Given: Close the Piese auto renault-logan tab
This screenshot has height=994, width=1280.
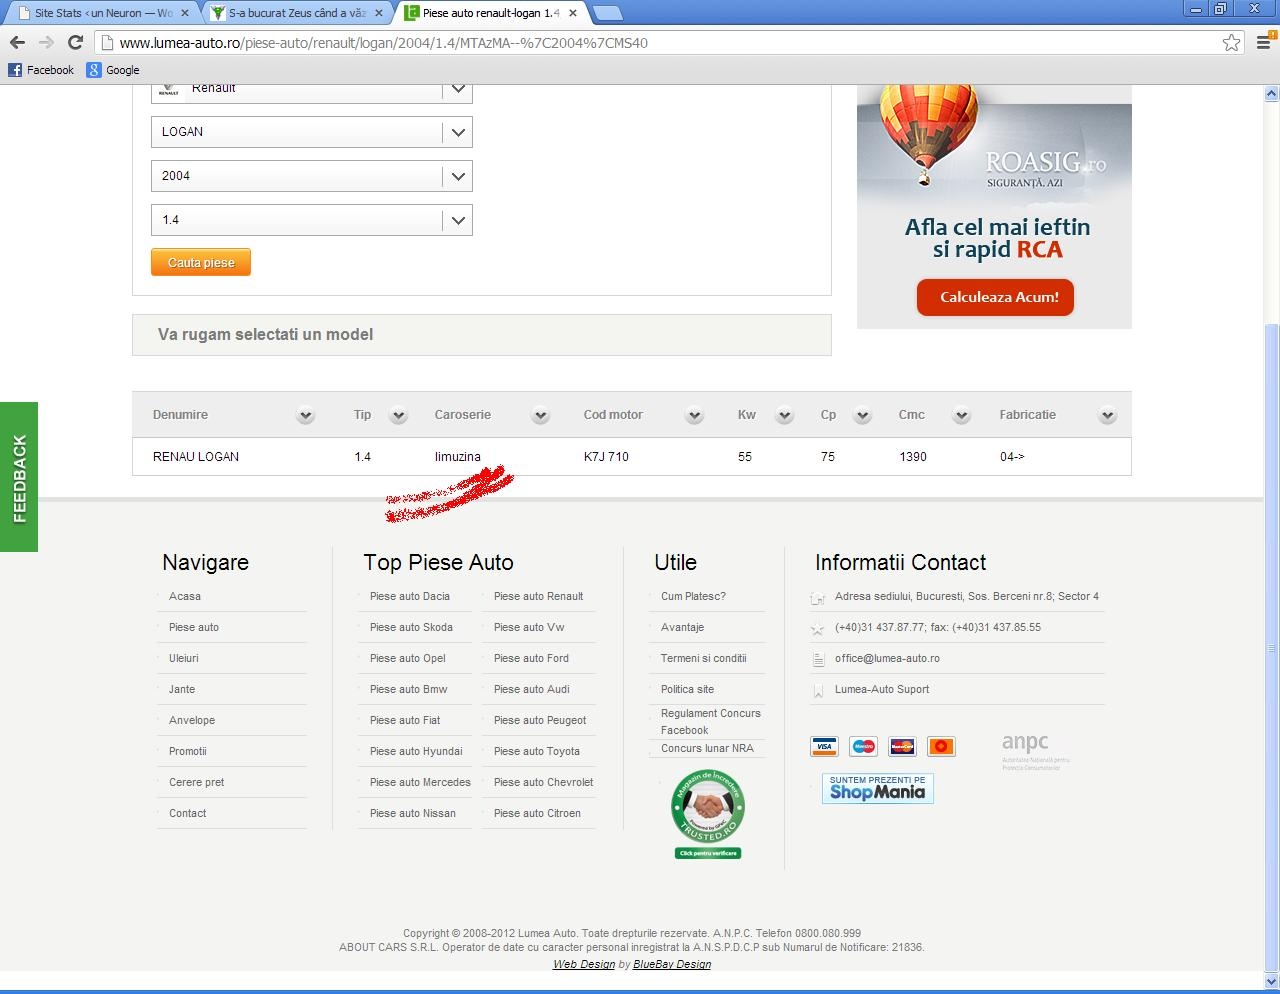Looking at the screenshot, I should tap(573, 13).
